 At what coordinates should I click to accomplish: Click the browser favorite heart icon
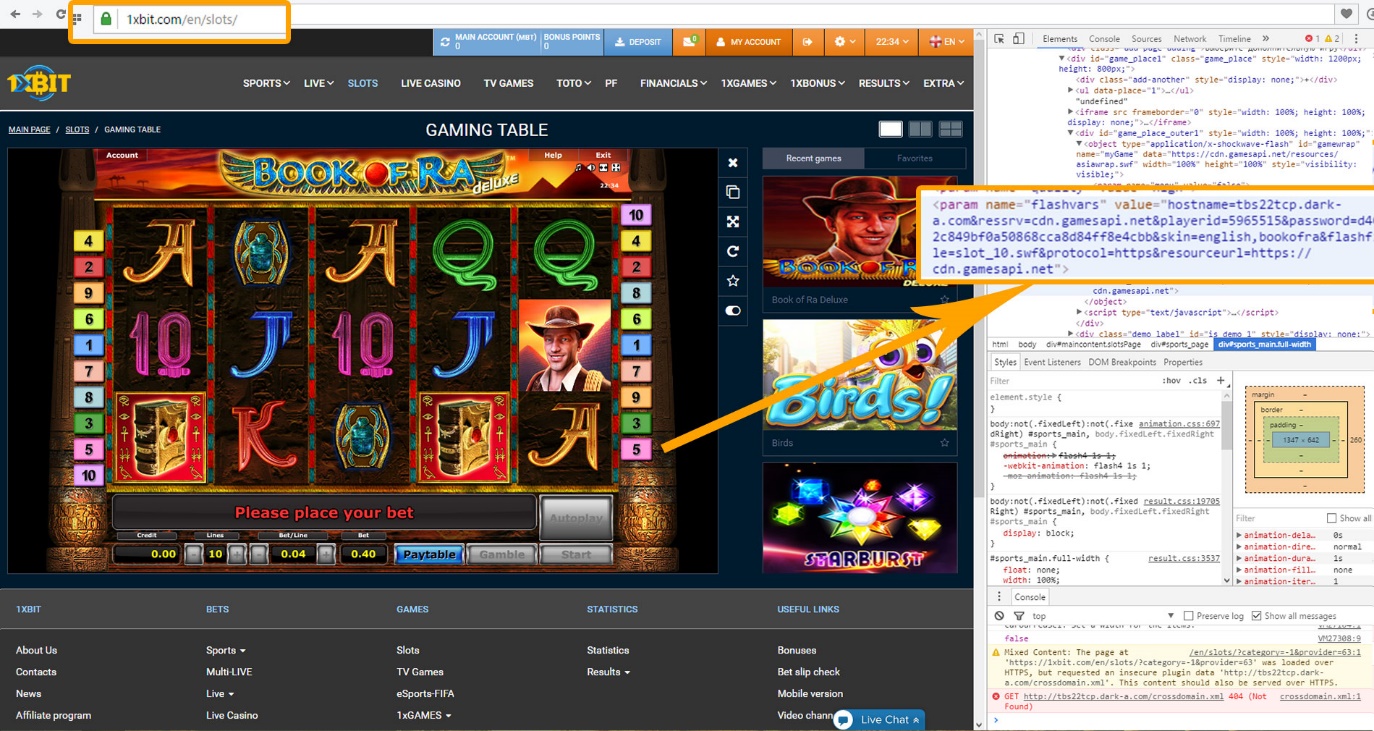[x=1348, y=15]
